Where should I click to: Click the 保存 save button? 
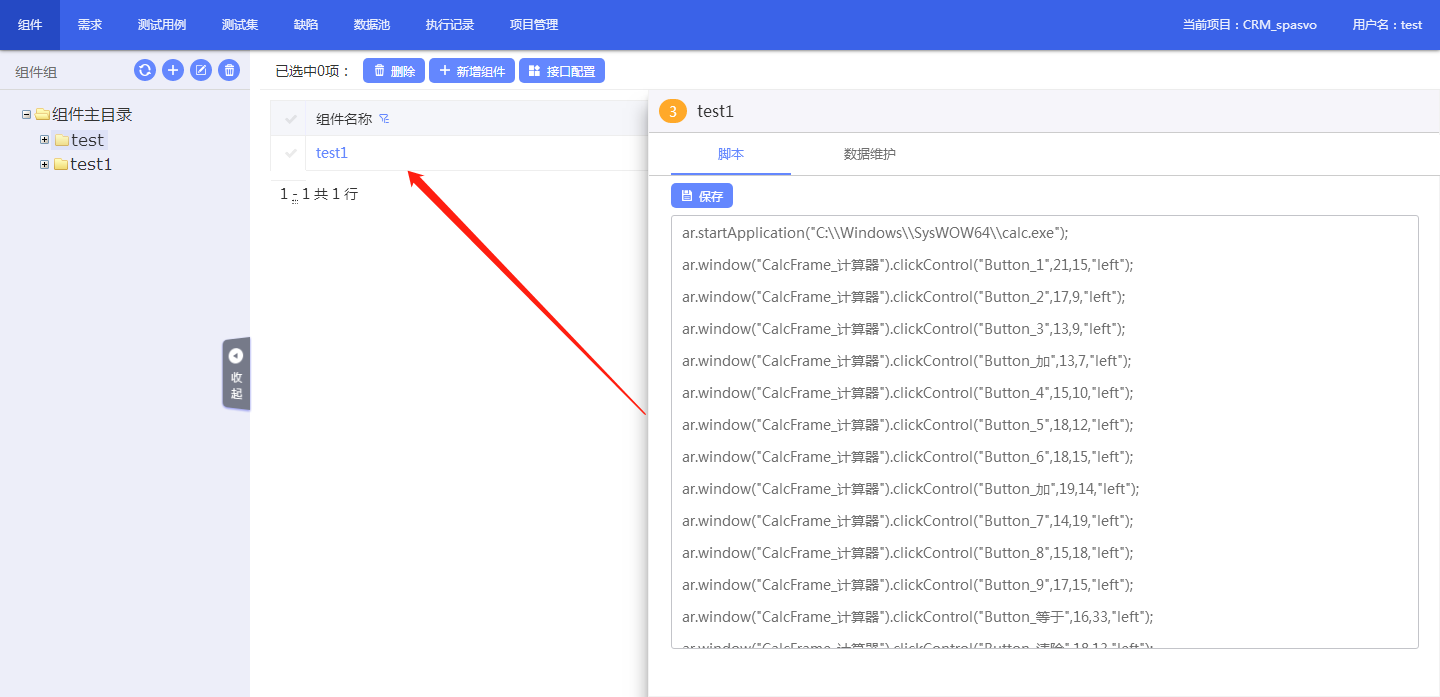click(x=702, y=196)
